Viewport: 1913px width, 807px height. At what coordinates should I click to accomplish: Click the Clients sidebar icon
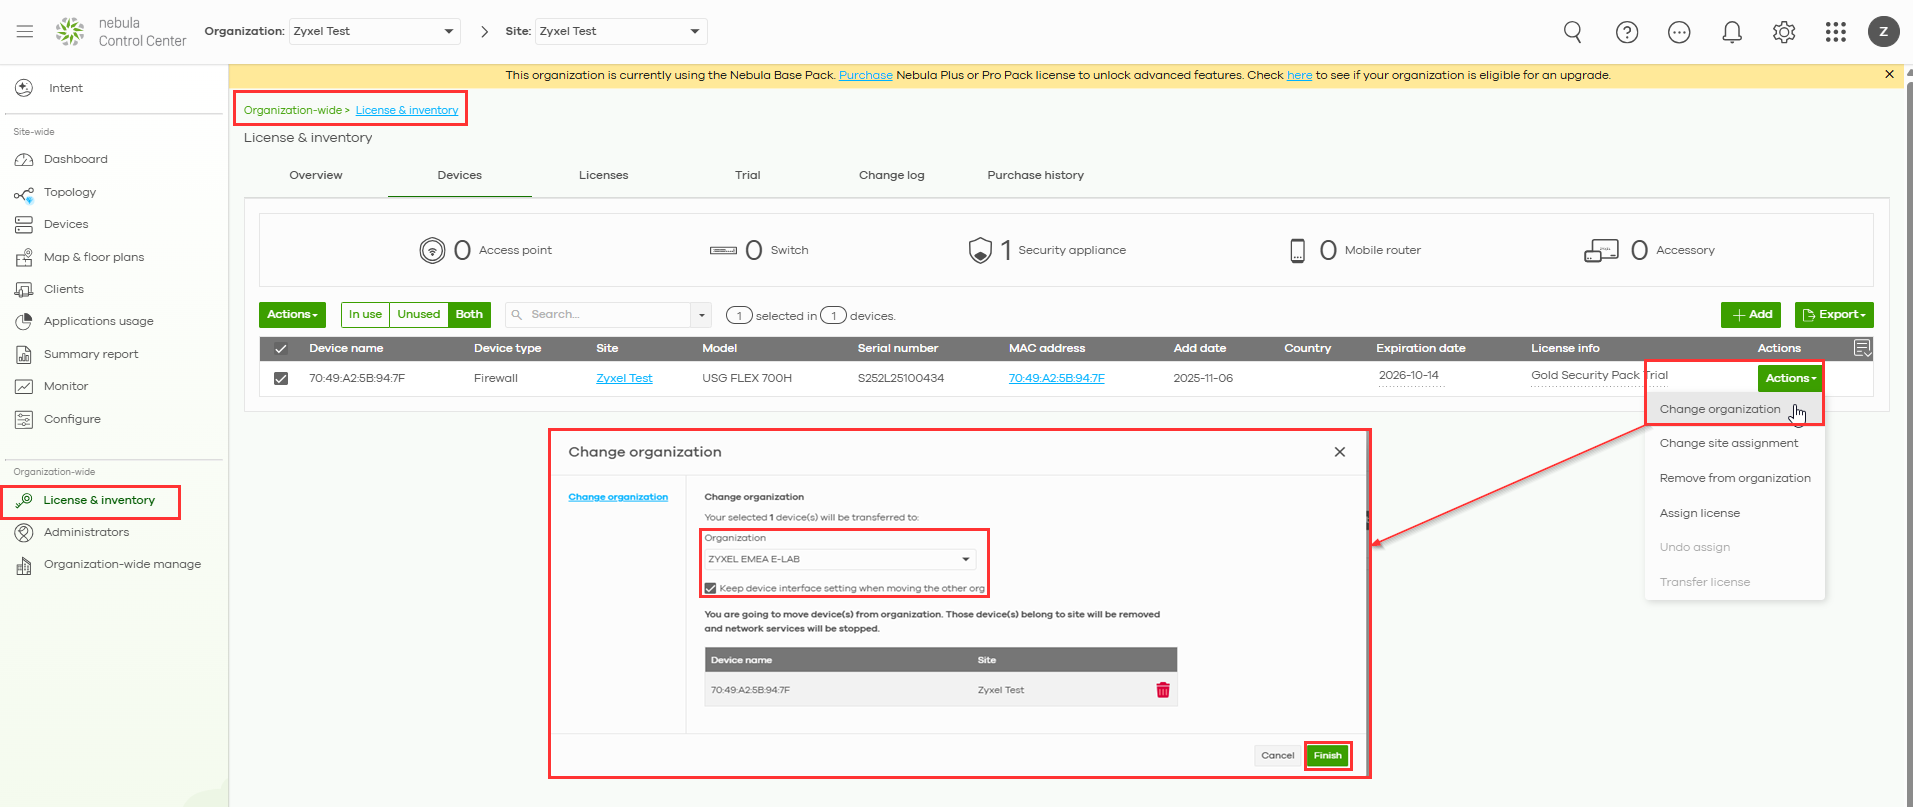pos(24,290)
